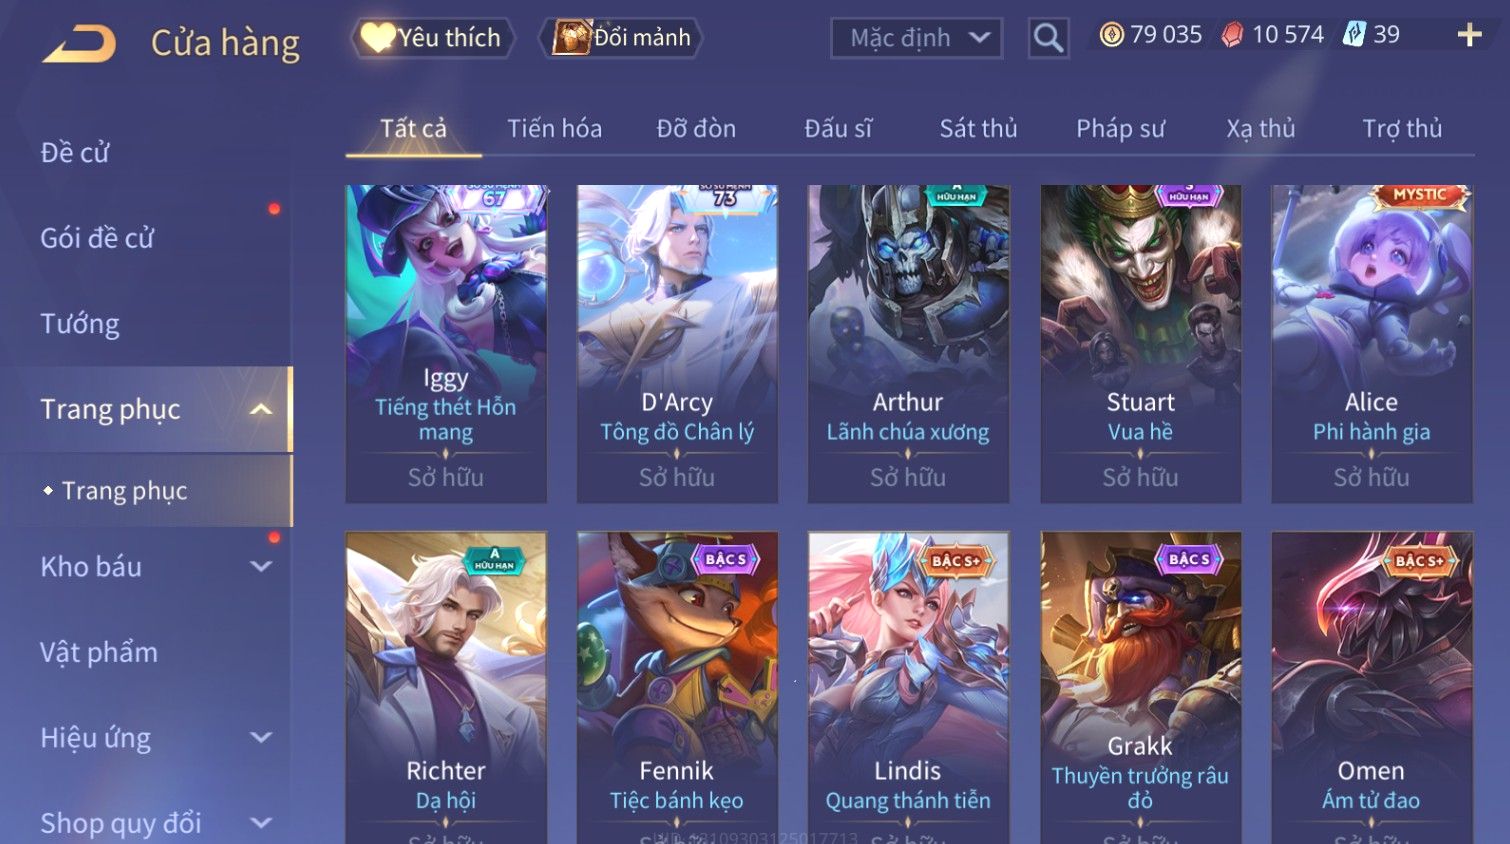This screenshot has height=844, width=1510.
Task: Open Alice Phi hành gia skin card
Action: click(x=1371, y=343)
